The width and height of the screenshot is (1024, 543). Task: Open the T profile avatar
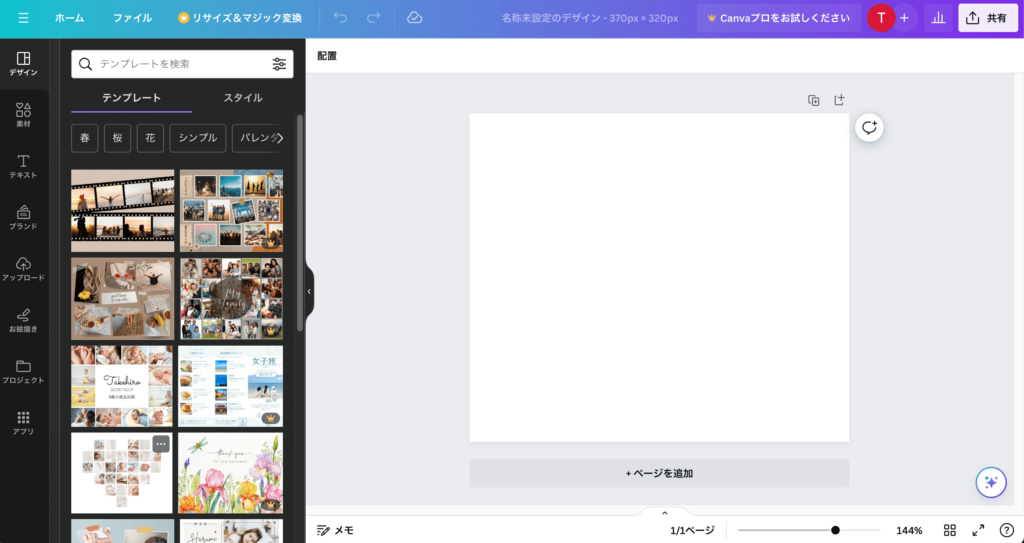(x=881, y=18)
